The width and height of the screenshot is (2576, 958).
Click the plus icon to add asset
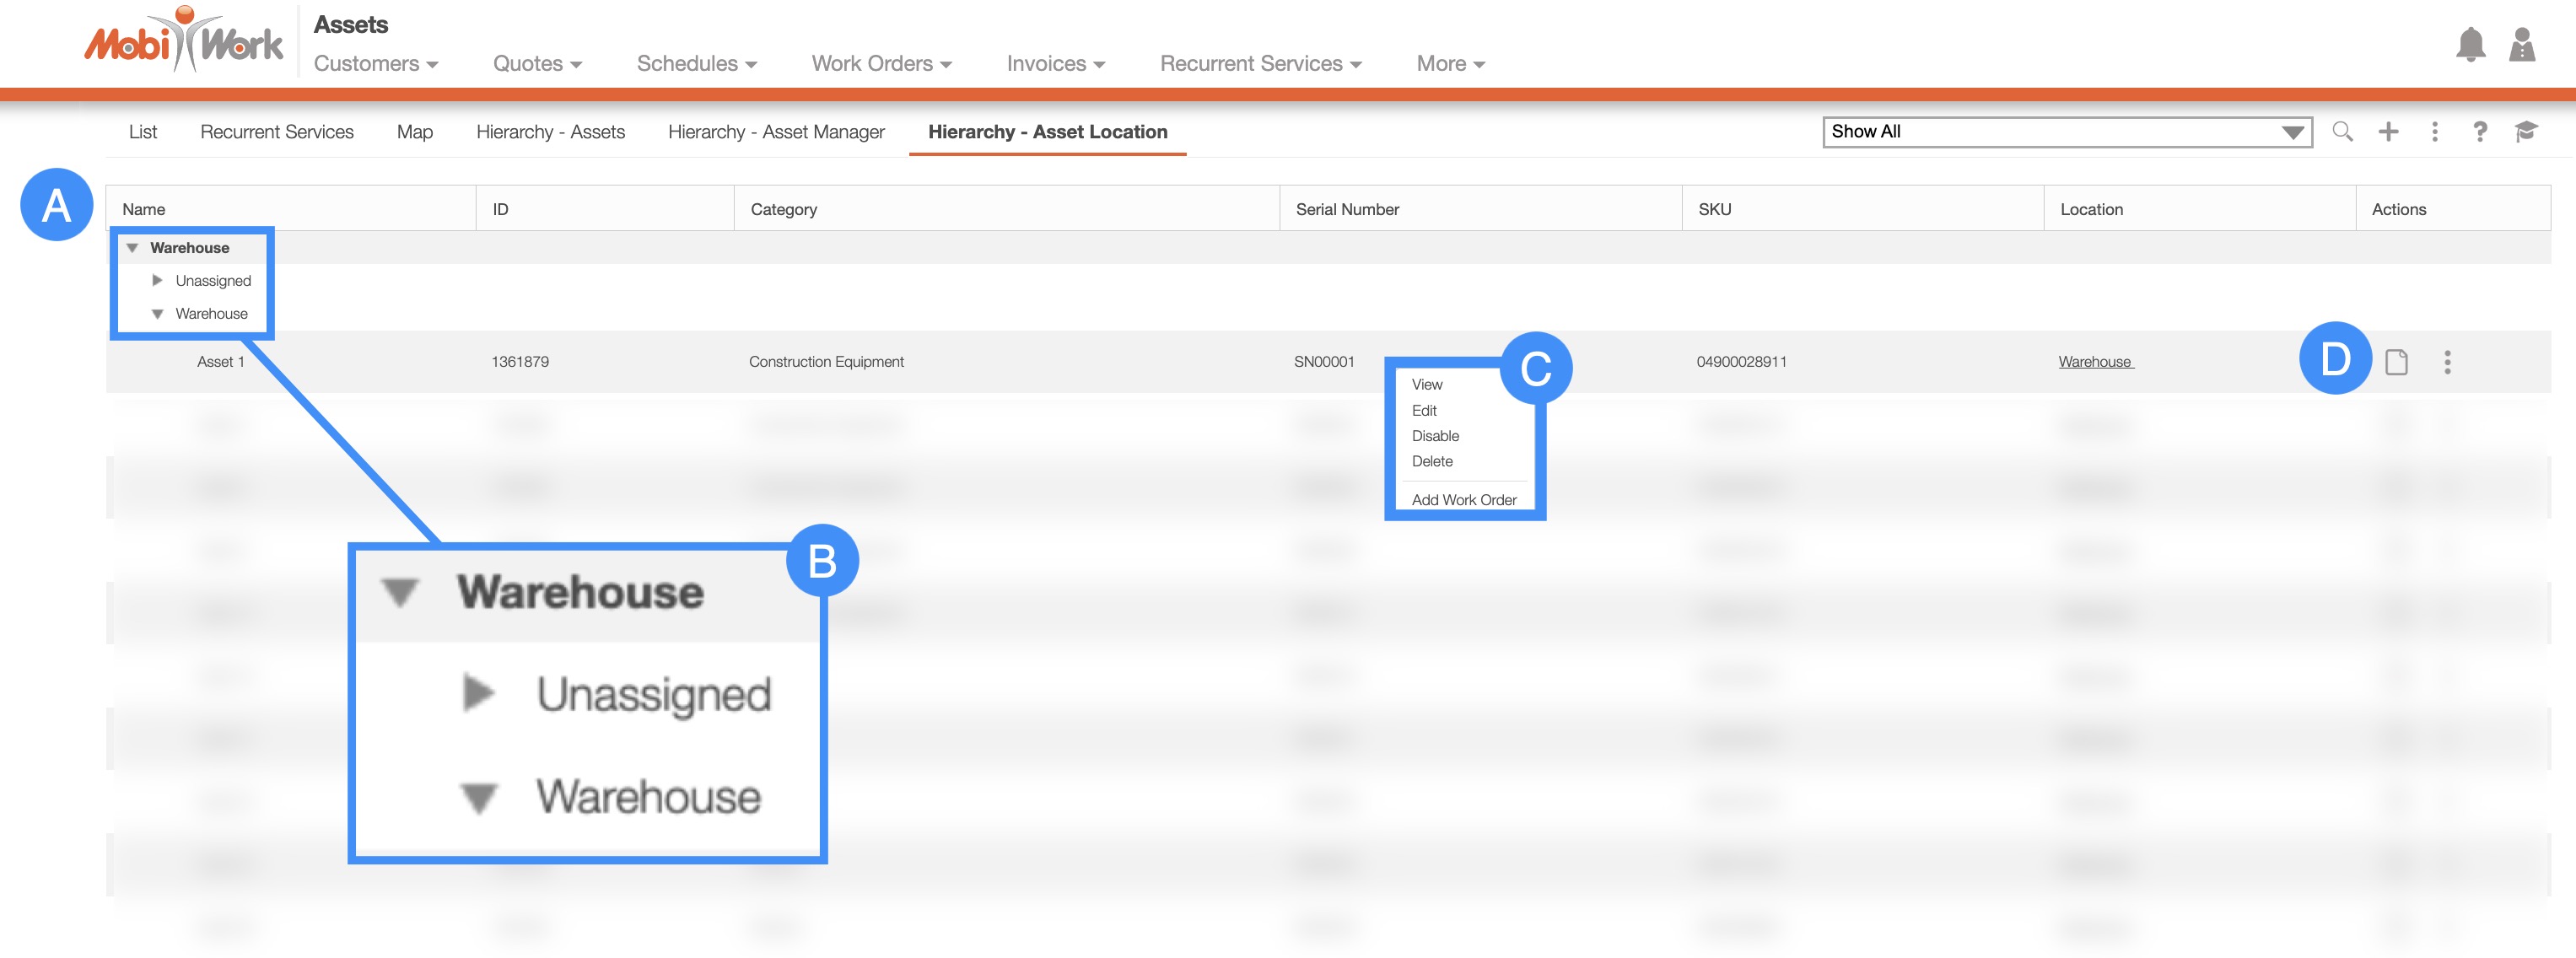2388,131
